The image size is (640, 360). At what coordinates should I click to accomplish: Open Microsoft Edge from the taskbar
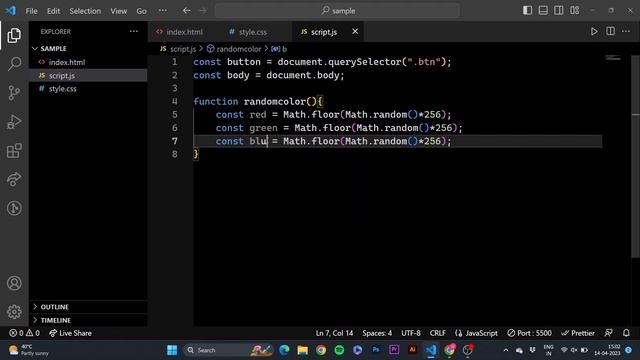(284, 350)
